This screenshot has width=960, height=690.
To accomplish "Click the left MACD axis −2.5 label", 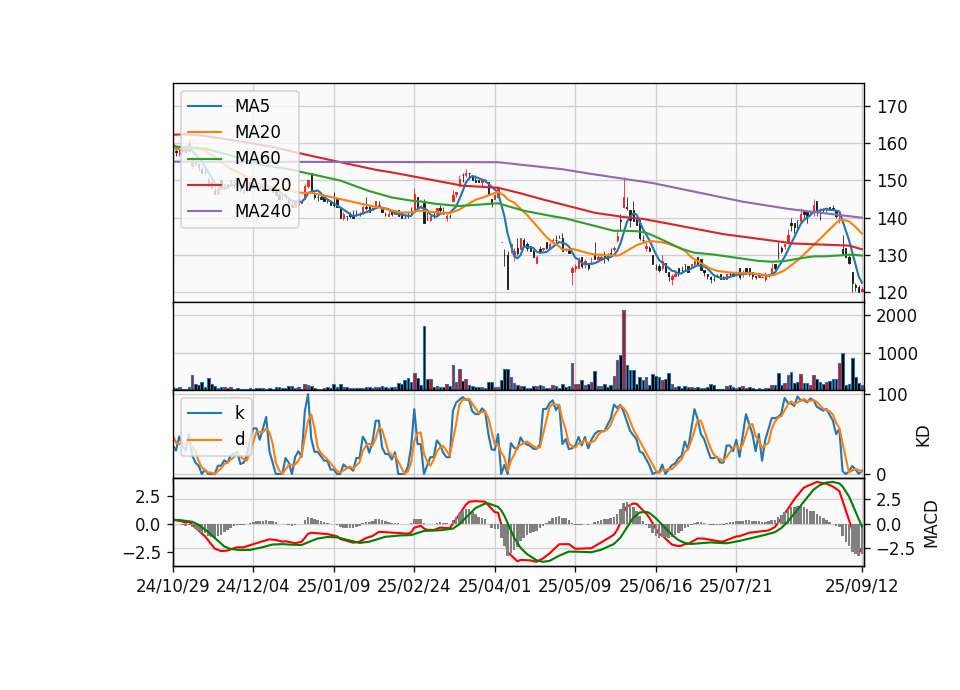I will pos(142,553).
